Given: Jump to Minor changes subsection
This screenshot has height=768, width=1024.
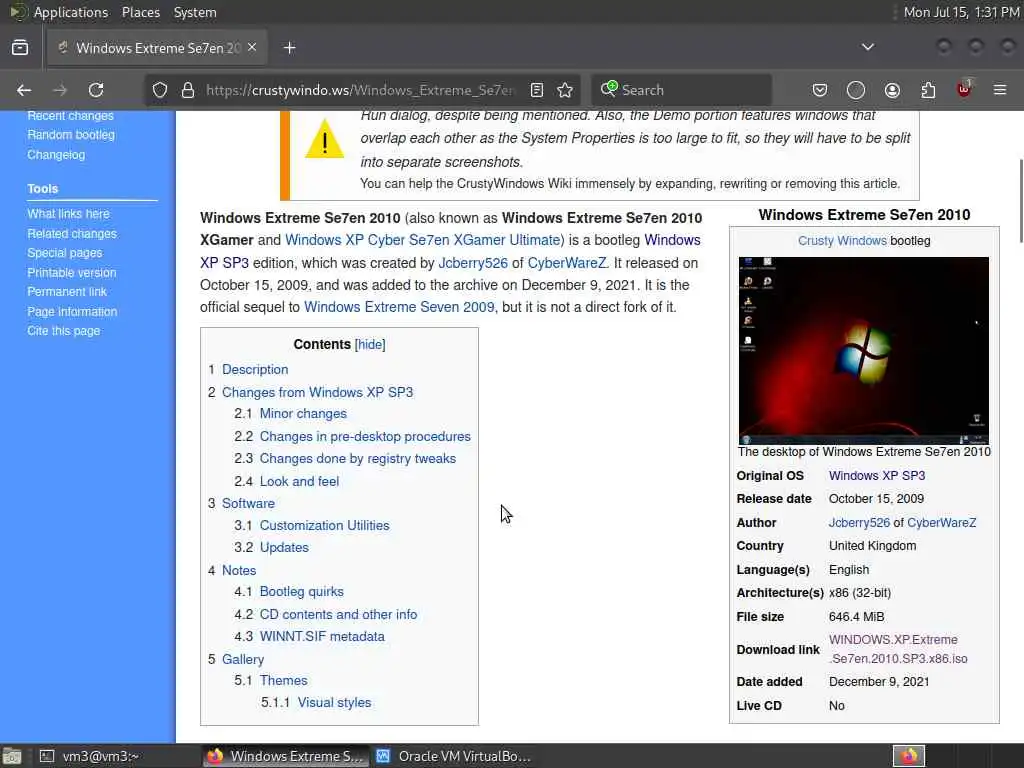Looking at the screenshot, I should click(x=303, y=414).
